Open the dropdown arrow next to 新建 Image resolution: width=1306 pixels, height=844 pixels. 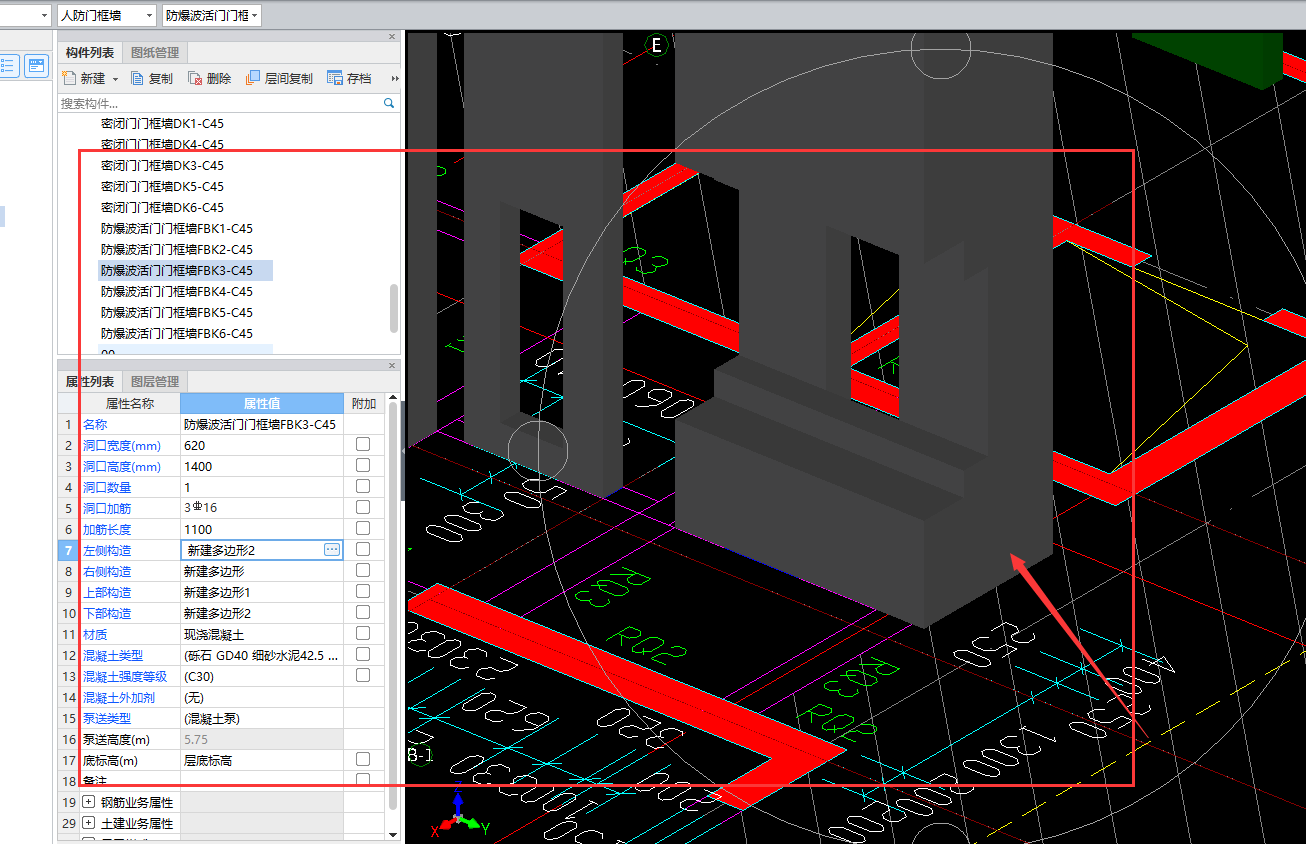coord(115,79)
